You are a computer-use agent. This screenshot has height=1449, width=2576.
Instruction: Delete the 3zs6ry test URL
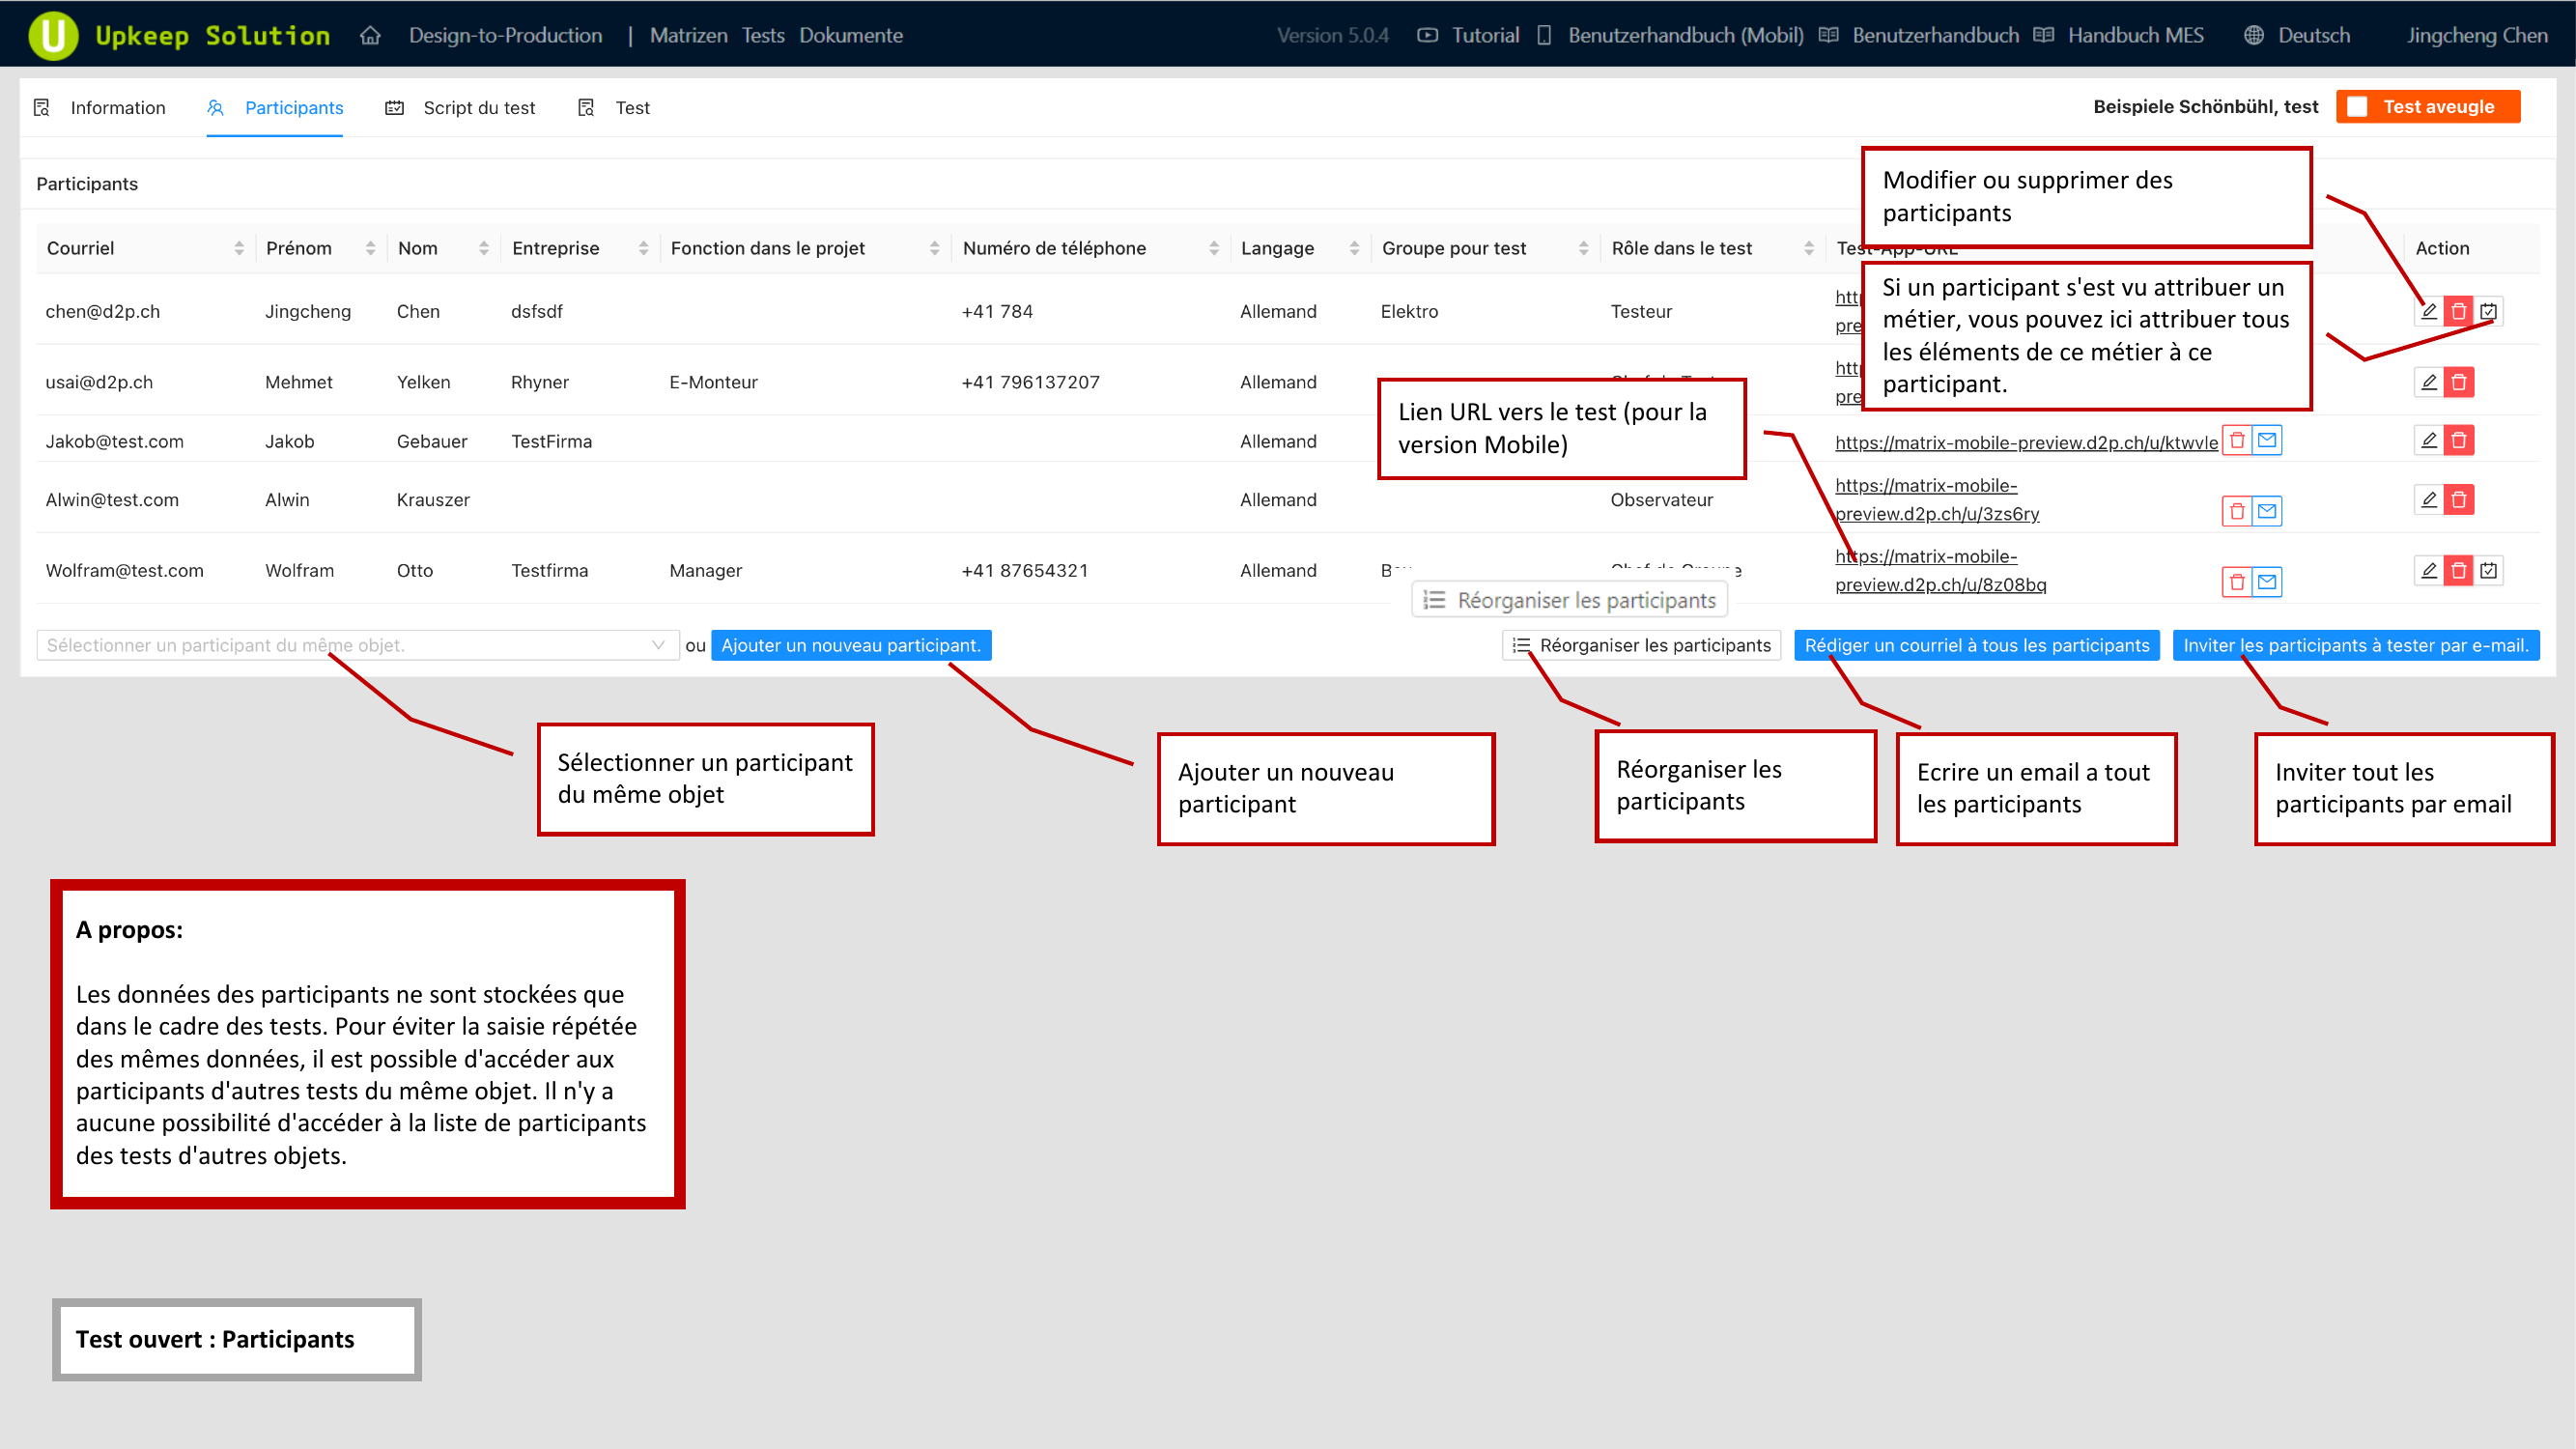pos(2237,511)
